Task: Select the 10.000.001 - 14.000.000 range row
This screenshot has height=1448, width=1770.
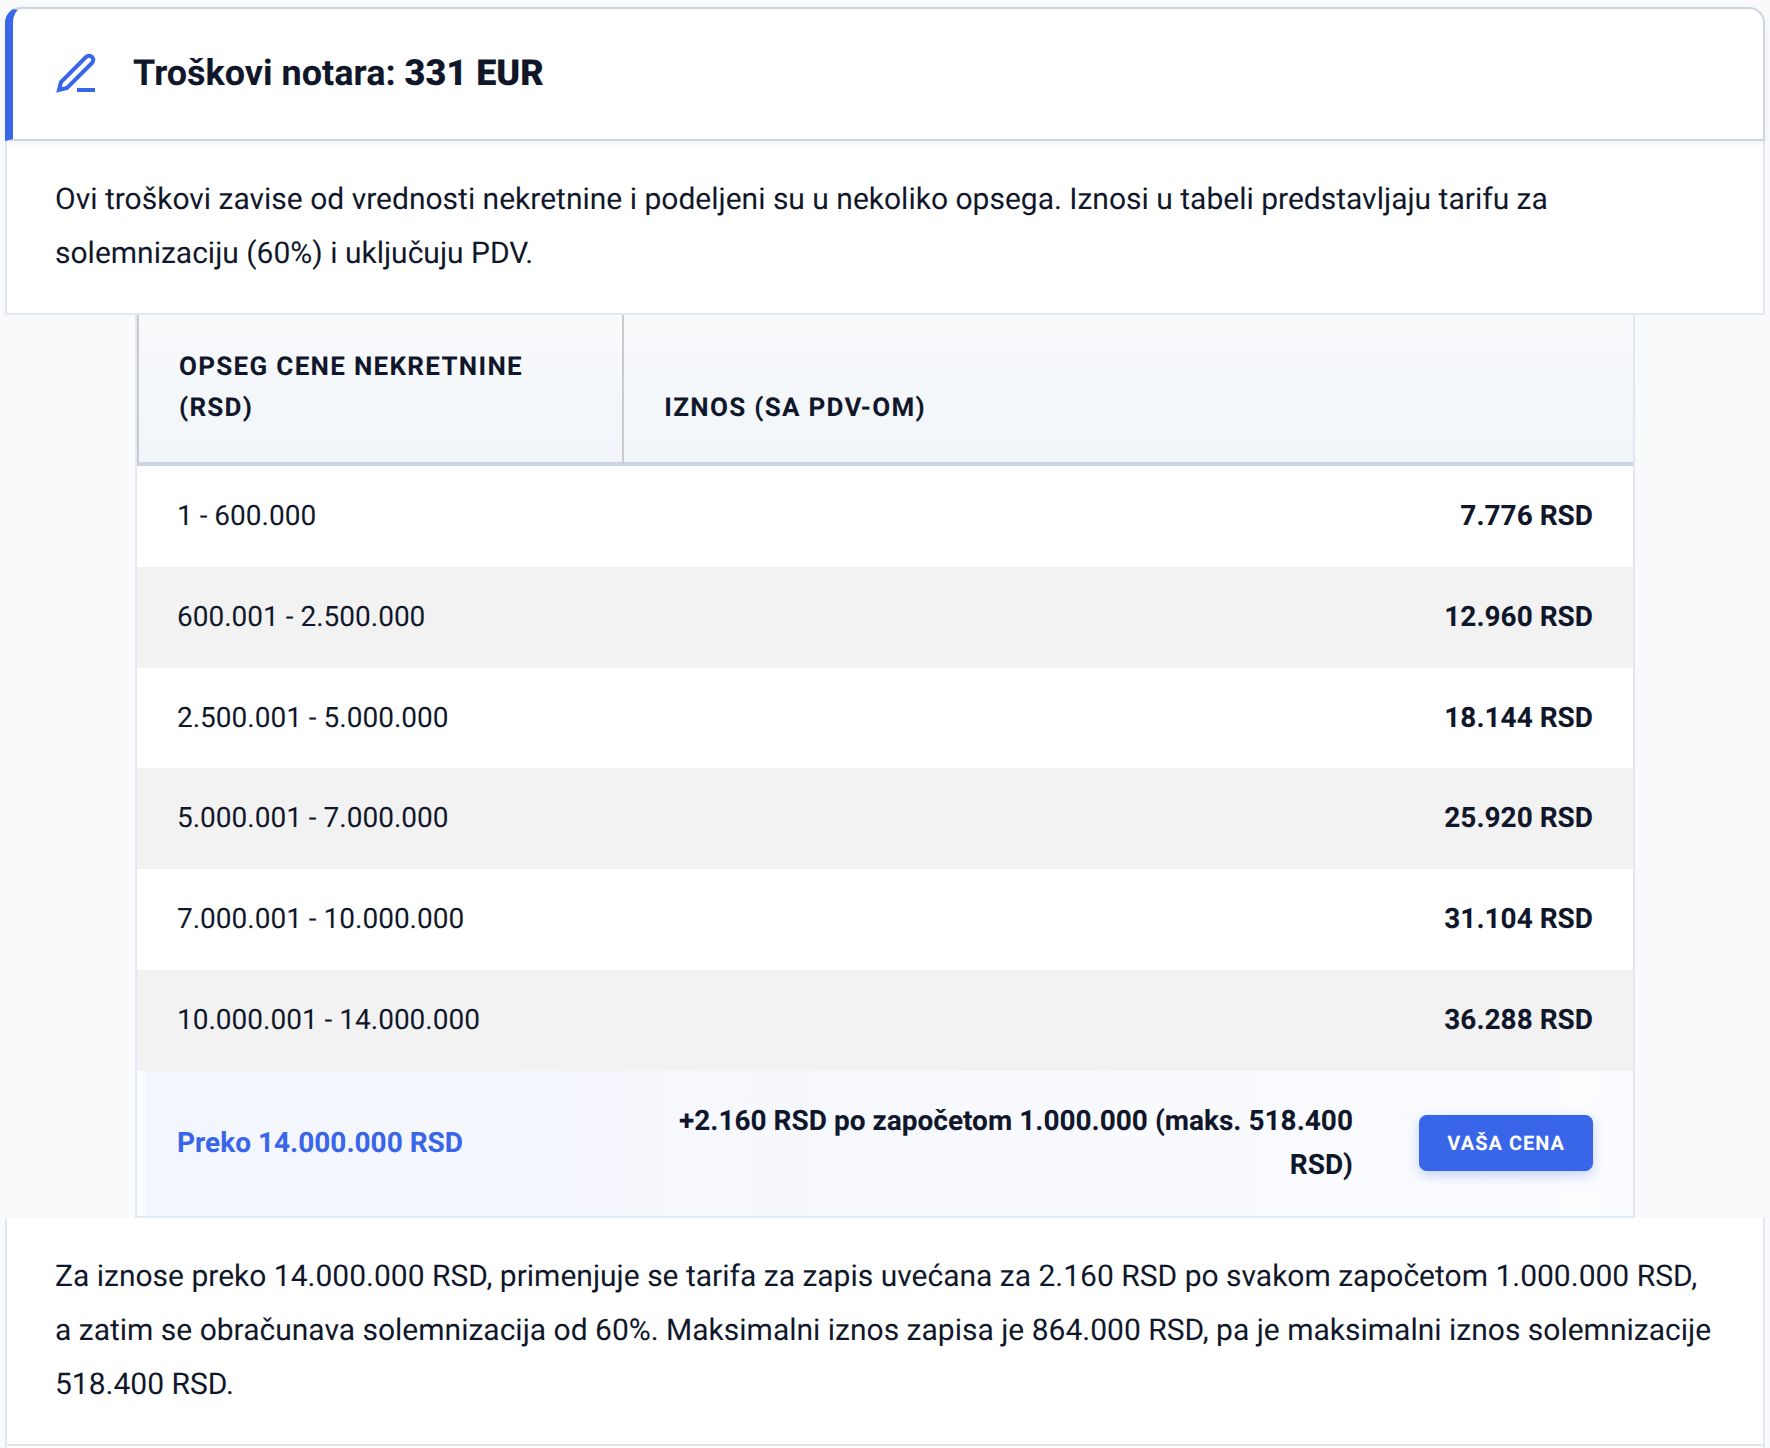Action: [885, 1020]
